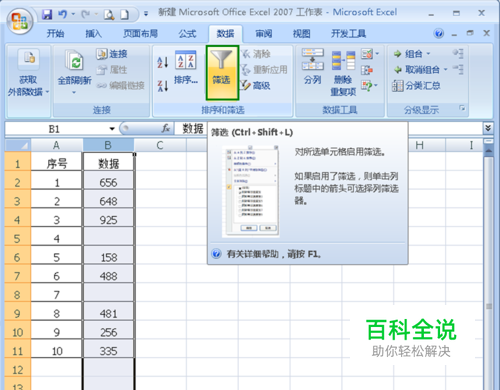
Task: Click the consolidate data icon
Action: (x=367, y=70)
